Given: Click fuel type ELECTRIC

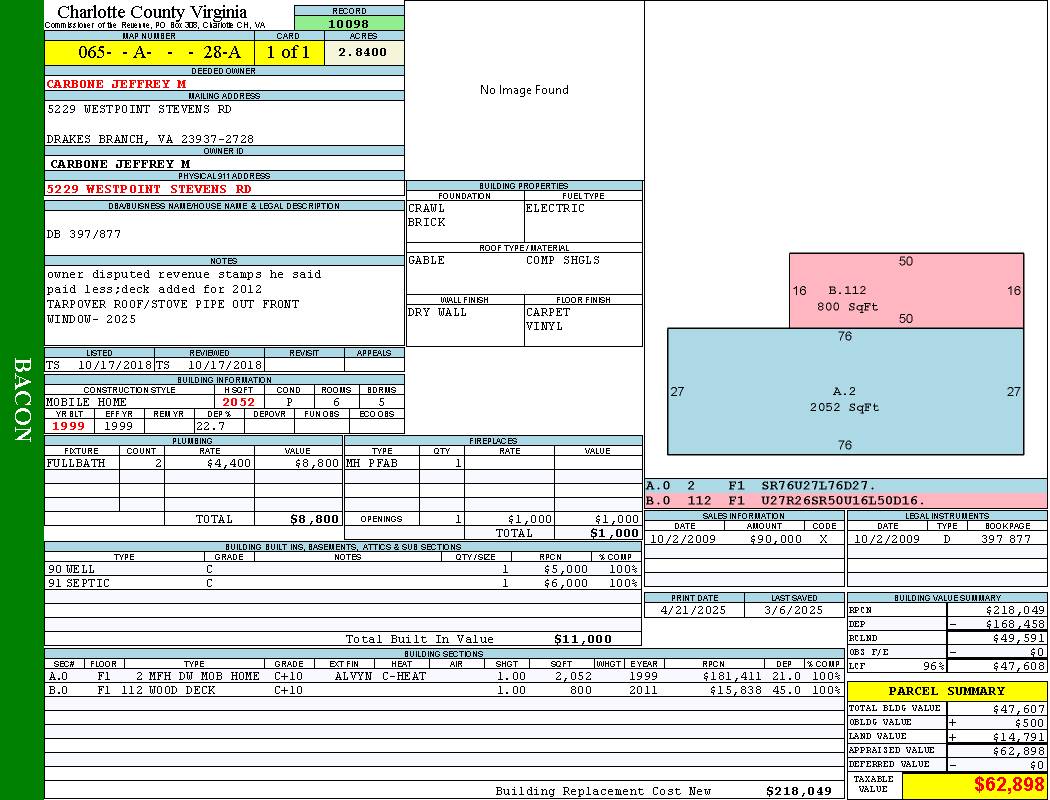Looking at the screenshot, I should 555,208.
